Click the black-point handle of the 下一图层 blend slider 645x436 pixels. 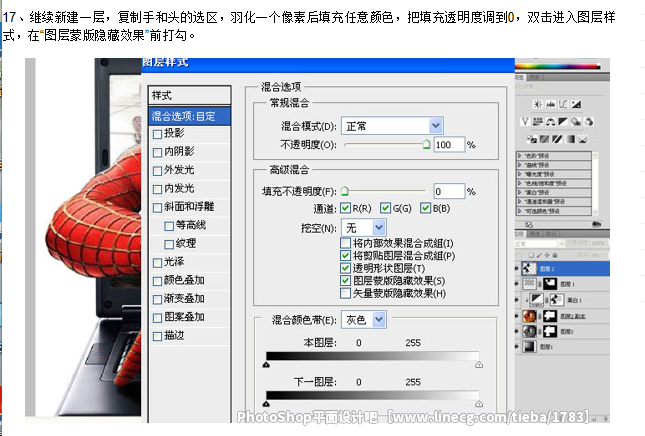266,404
